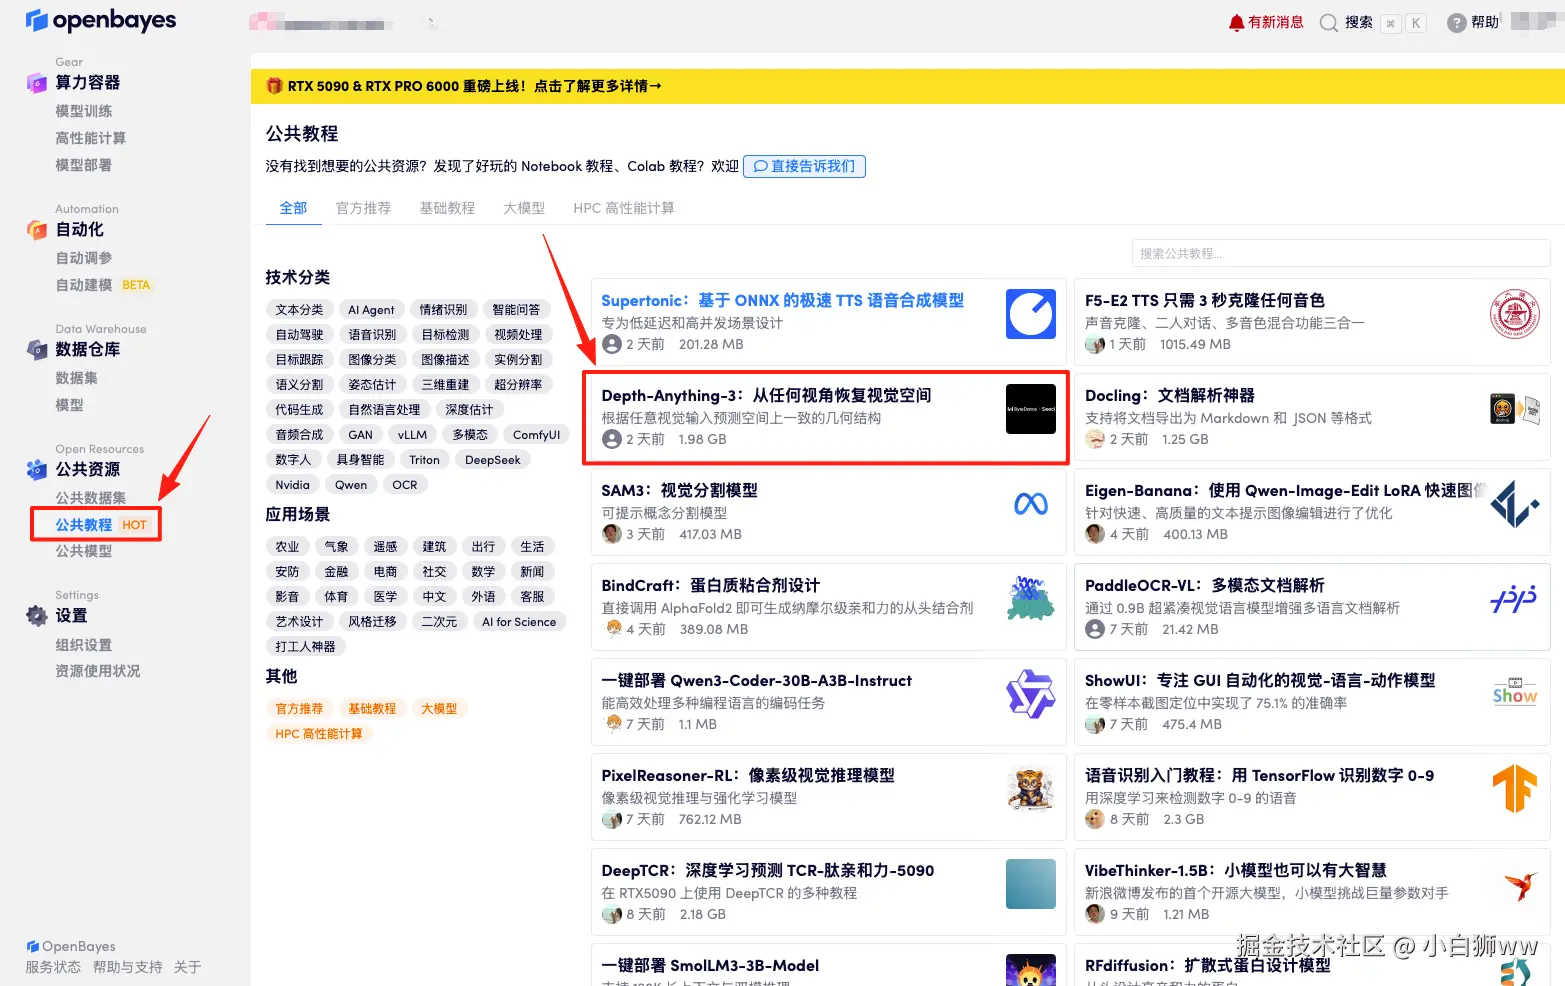Open 资源使用状况 in the sidebar
1565x986 pixels.
[98, 671]
